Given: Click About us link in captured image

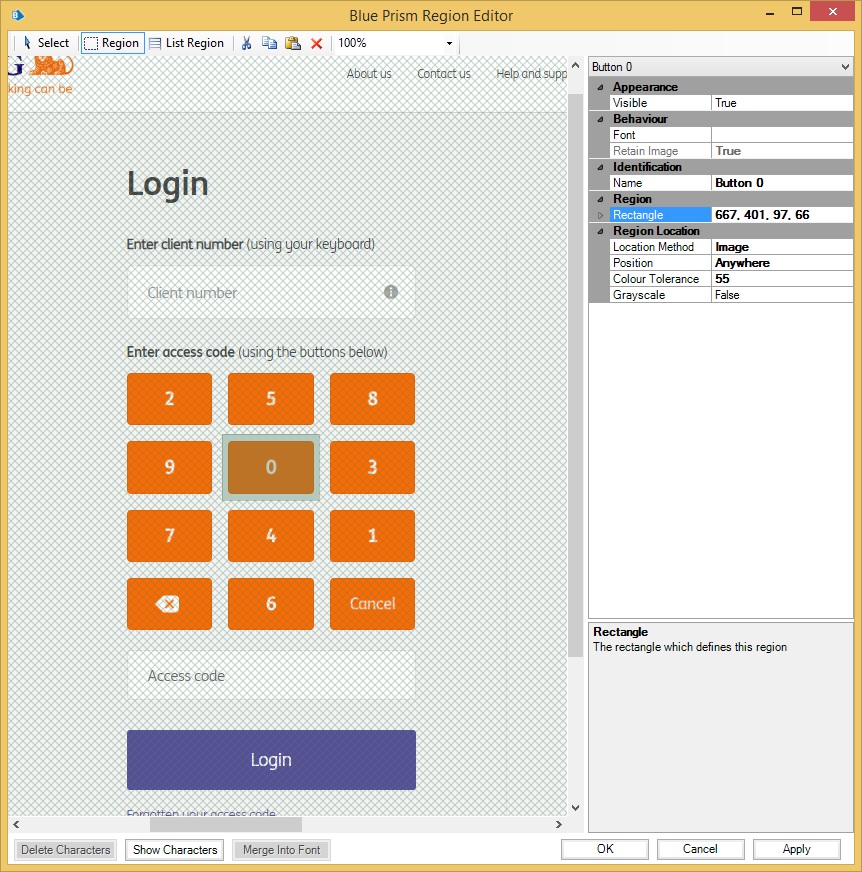Looking at the screenshot, I should coord(369,74).
